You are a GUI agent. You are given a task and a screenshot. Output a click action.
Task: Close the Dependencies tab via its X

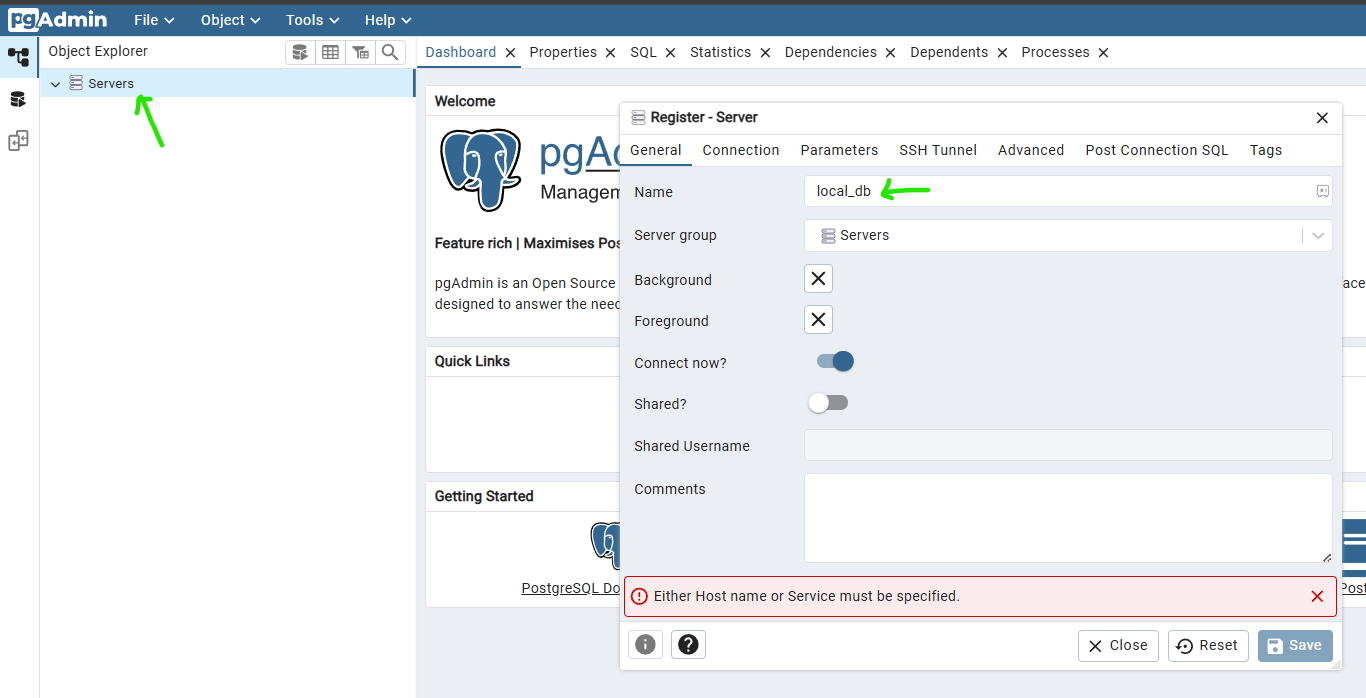click(x=890, y=53)
